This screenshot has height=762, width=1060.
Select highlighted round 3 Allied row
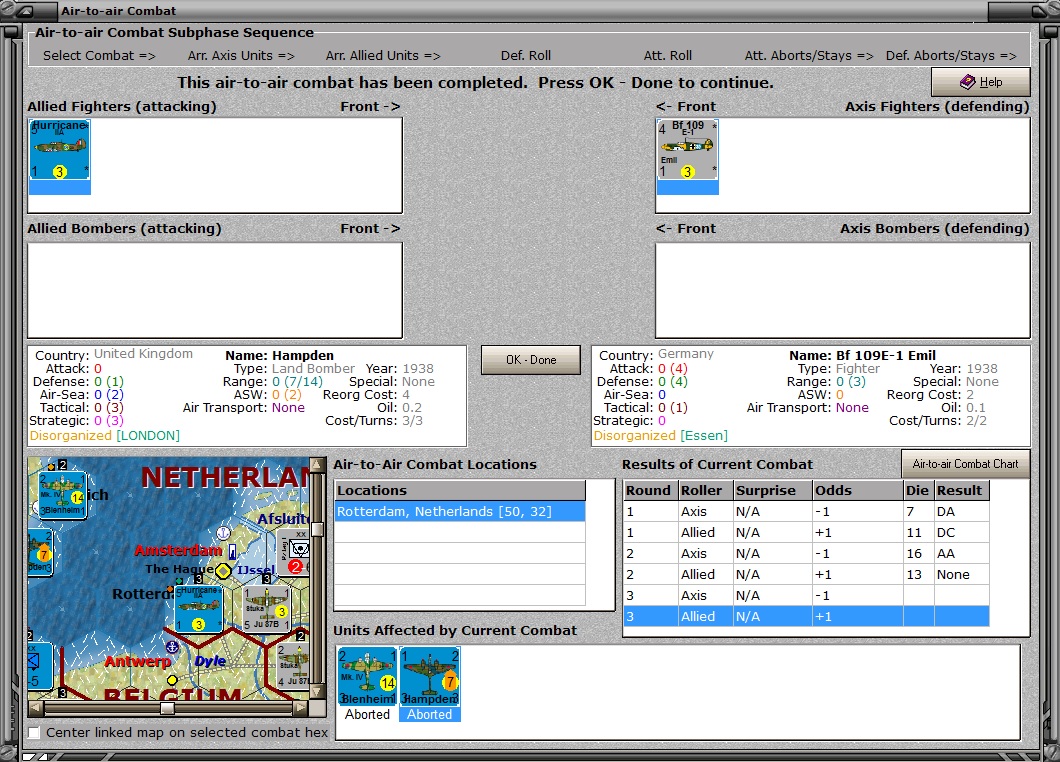point(806,617)
